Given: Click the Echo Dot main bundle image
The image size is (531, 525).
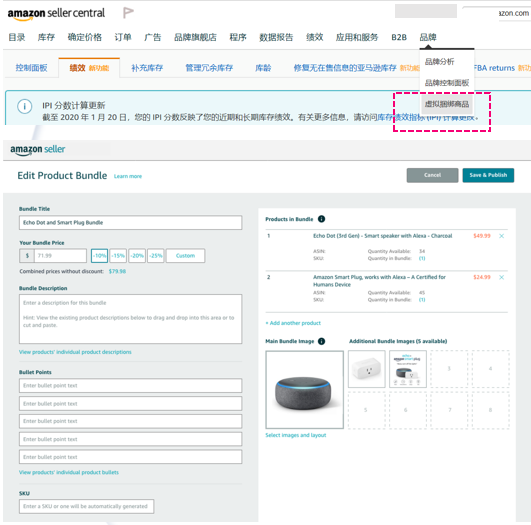Looking at the screenshot, I should point(304,390).
